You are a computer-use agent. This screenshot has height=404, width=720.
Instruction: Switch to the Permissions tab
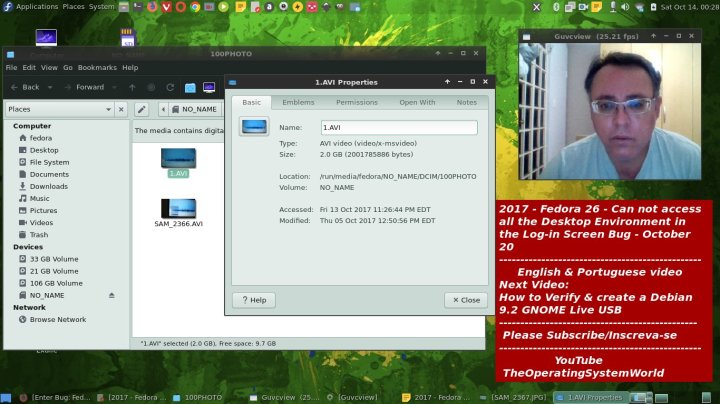[x=357, y=102]
